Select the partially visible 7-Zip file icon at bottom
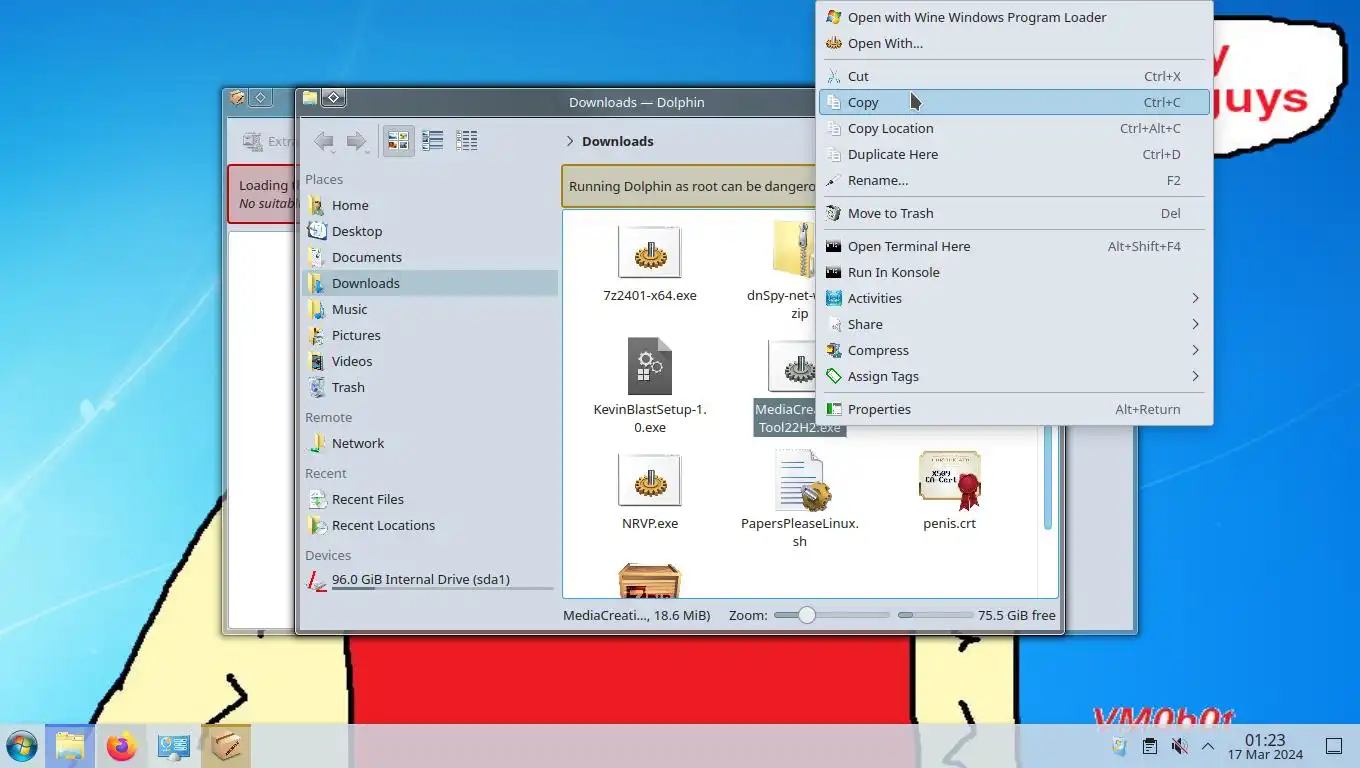This screenshot has height=768, width=1360. point(650,580)
